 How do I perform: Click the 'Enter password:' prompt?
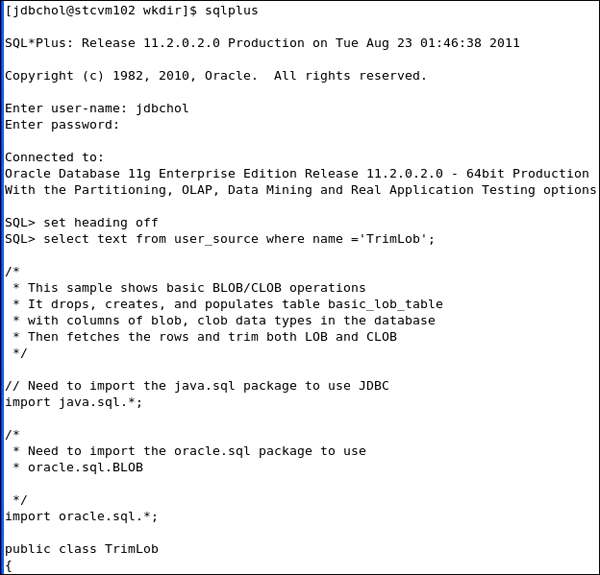62,125
